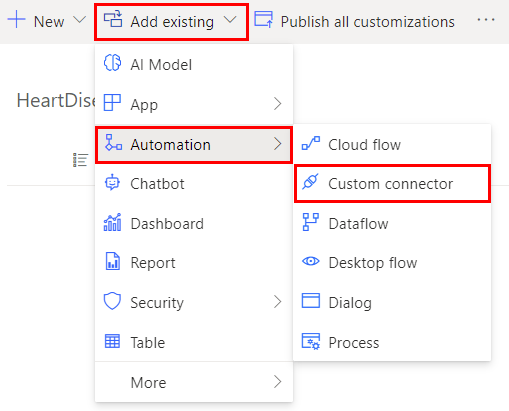Expand the App submenu chevron
This screenshot has height=411, width=509.
click(278, 104)
